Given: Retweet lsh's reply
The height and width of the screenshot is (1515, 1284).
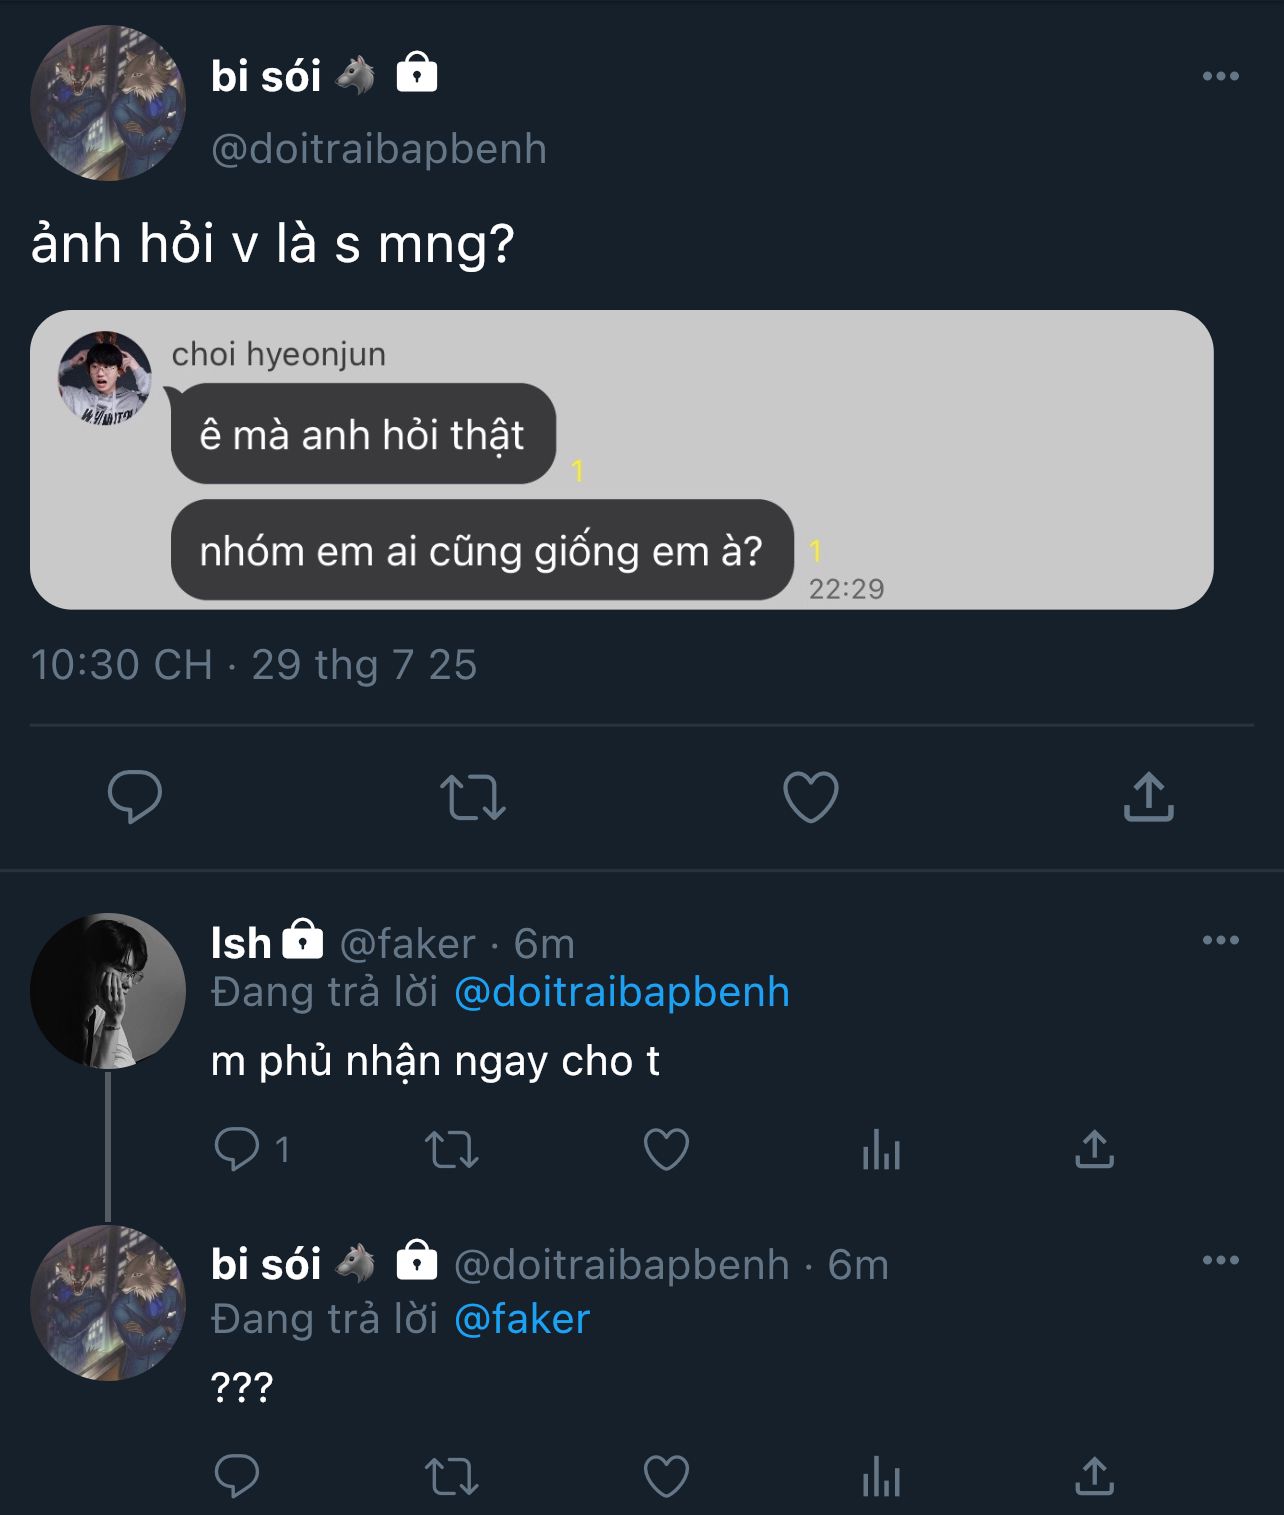Looking at the screenshot, I should [x=452, y=1149].
